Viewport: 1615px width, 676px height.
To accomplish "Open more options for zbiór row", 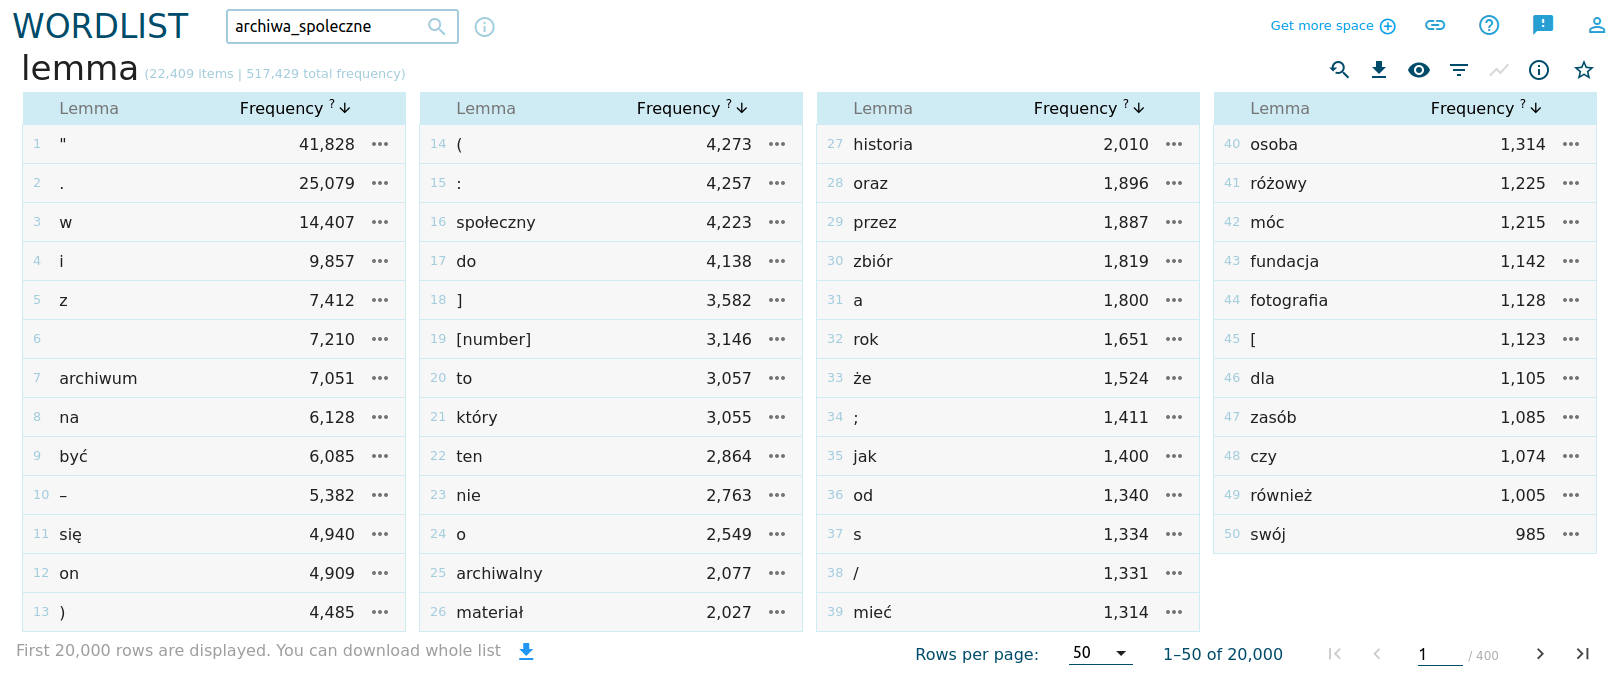I will 1174,261.
